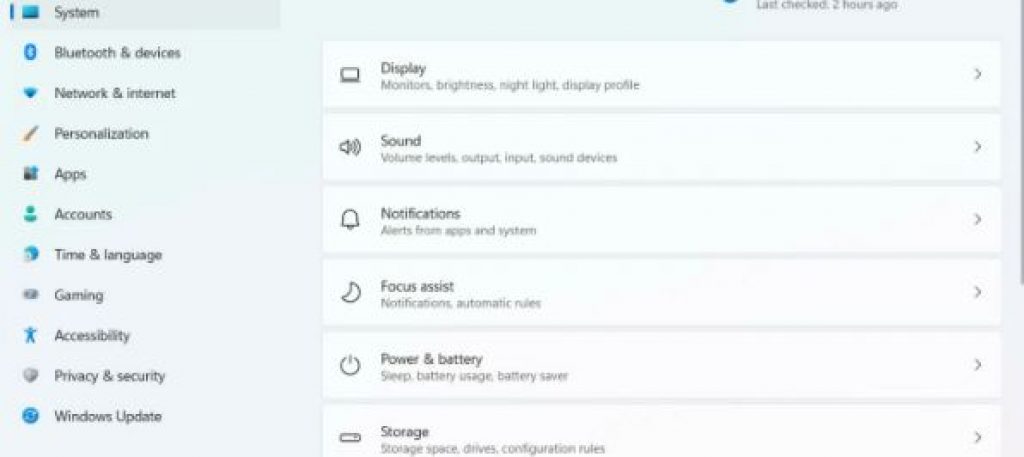Screen dimensions: 1024x457
Task: Click the Privacy & security shield icon
Action: tap(30, 376)
